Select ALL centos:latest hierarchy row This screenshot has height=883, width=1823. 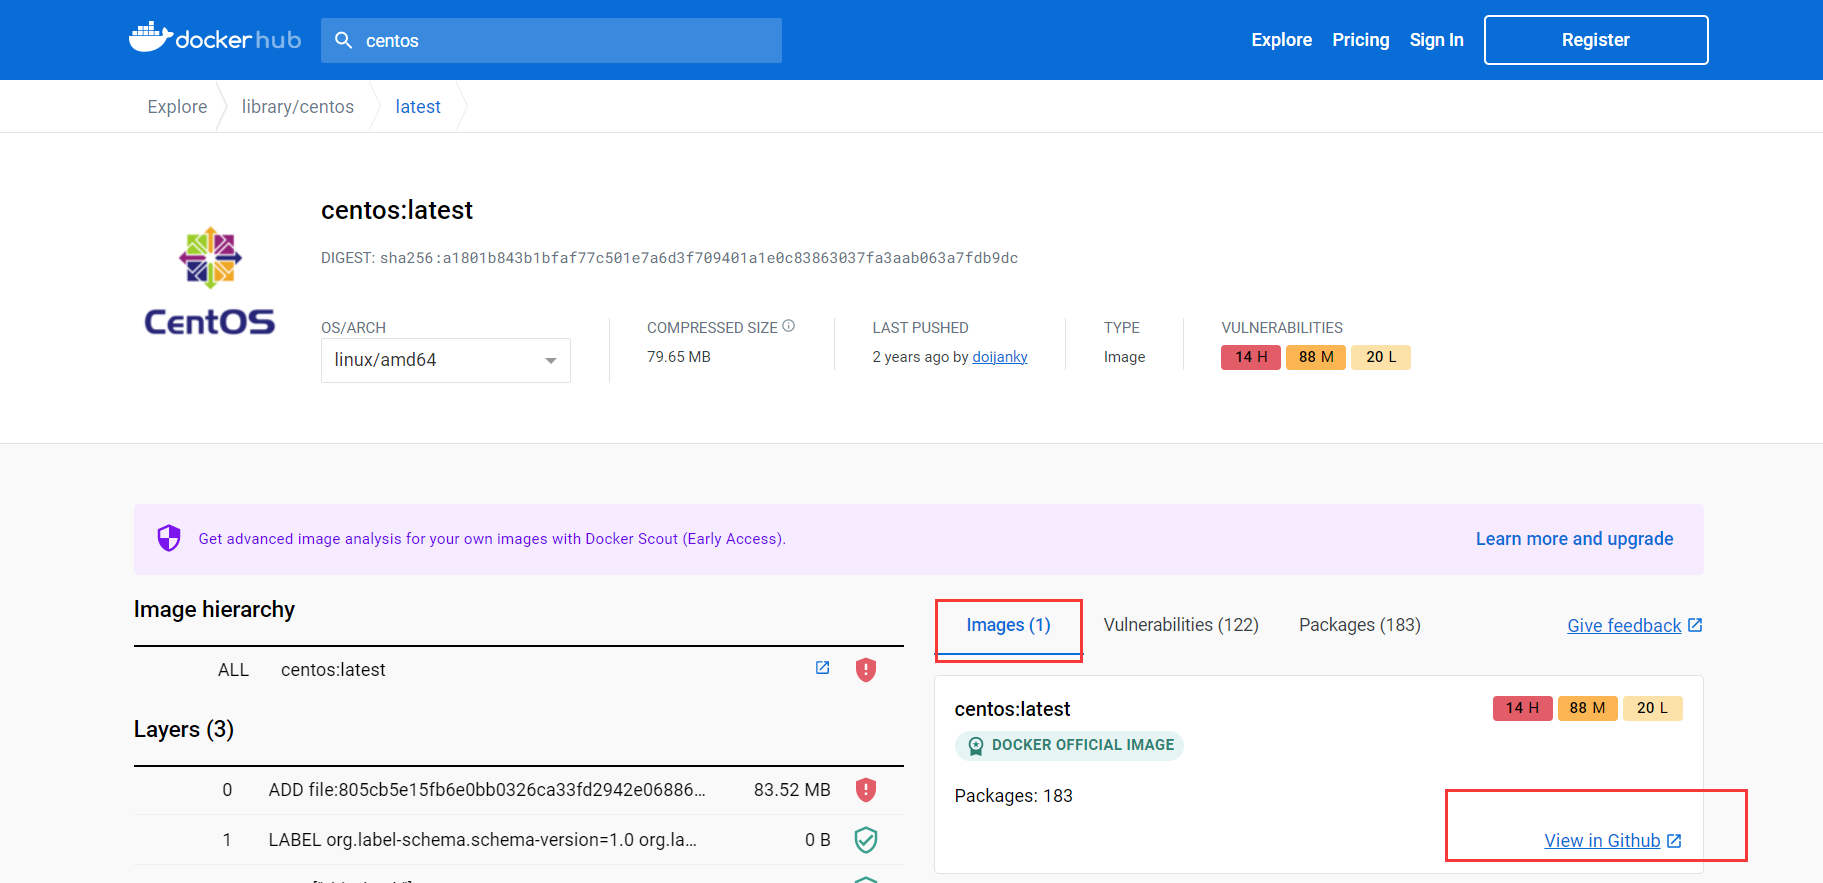pos(519,670)
